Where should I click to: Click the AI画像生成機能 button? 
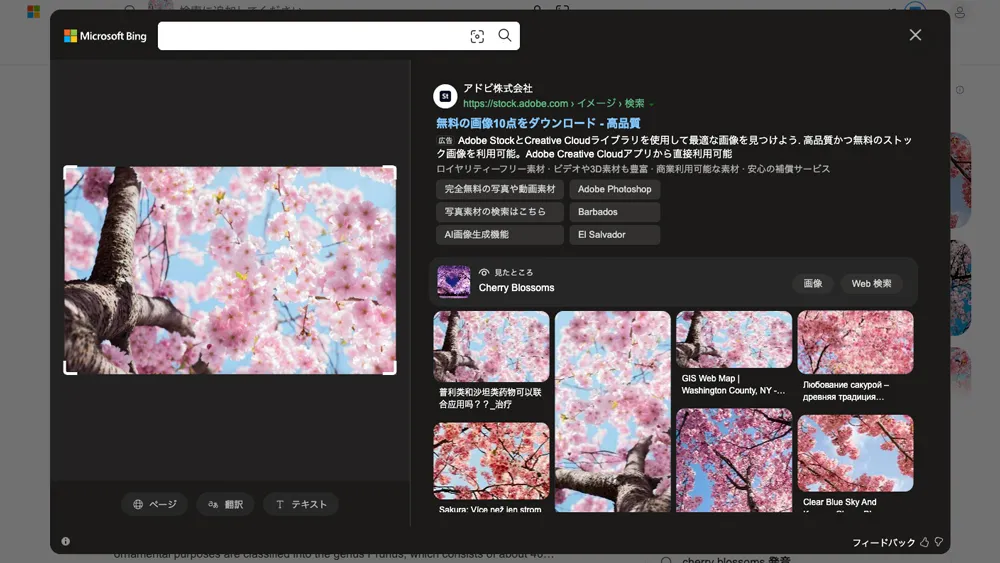click(x=500, y=235)
